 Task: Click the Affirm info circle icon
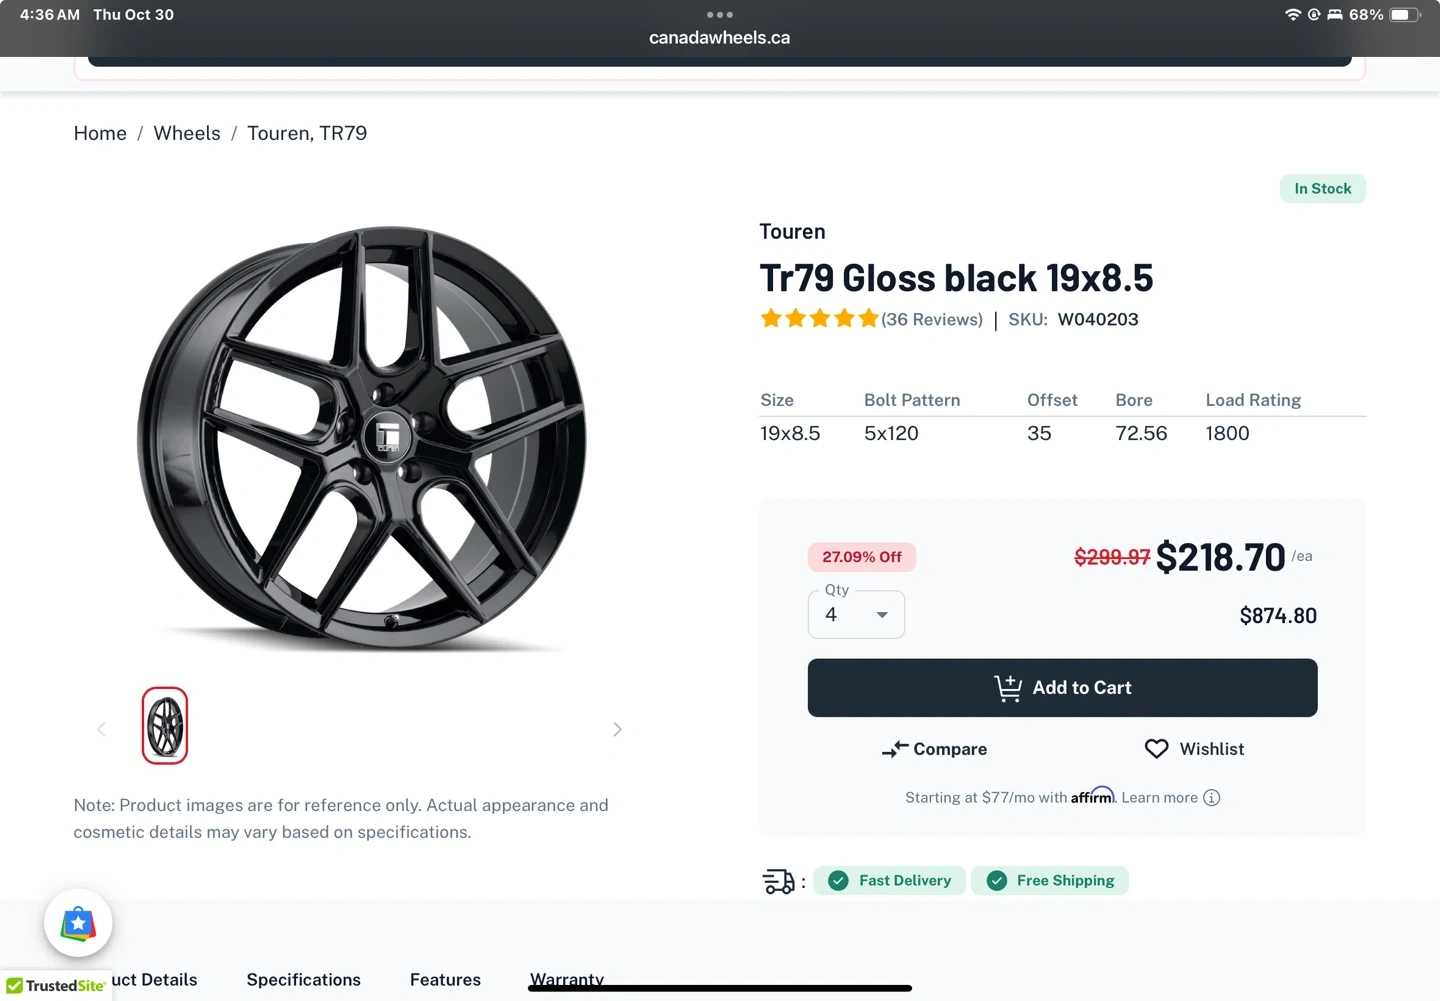pyautogui.click(x=1211, y=798)
